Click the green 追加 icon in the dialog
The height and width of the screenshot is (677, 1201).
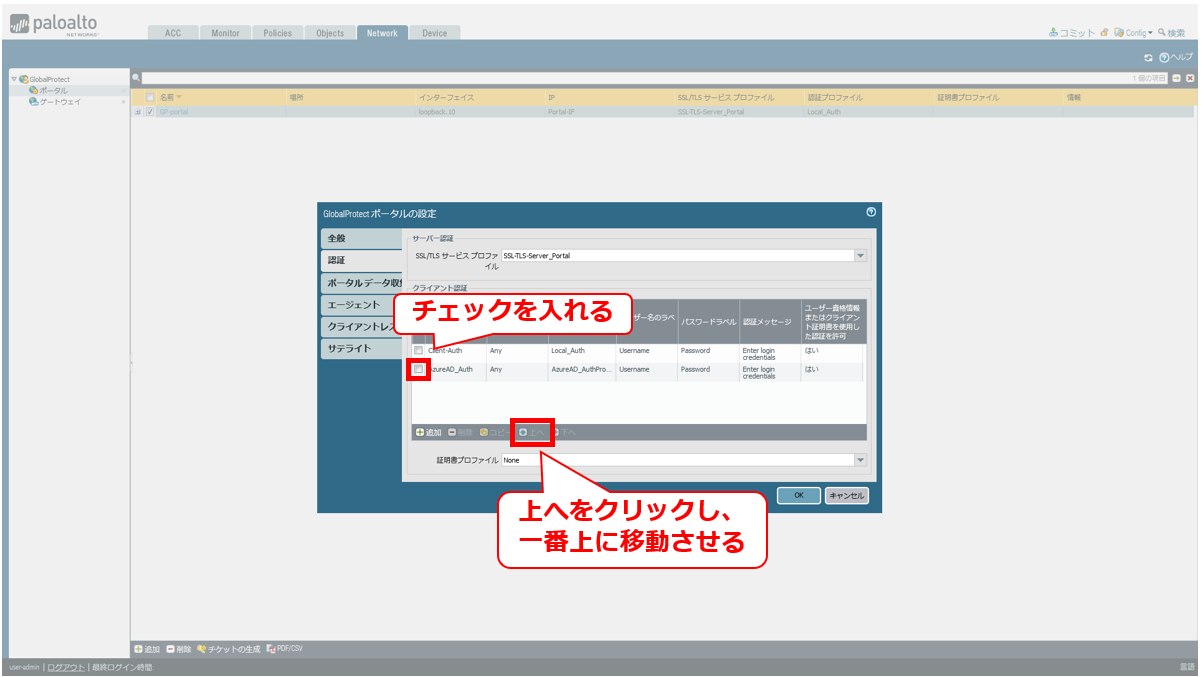click(x=421, y=433)
